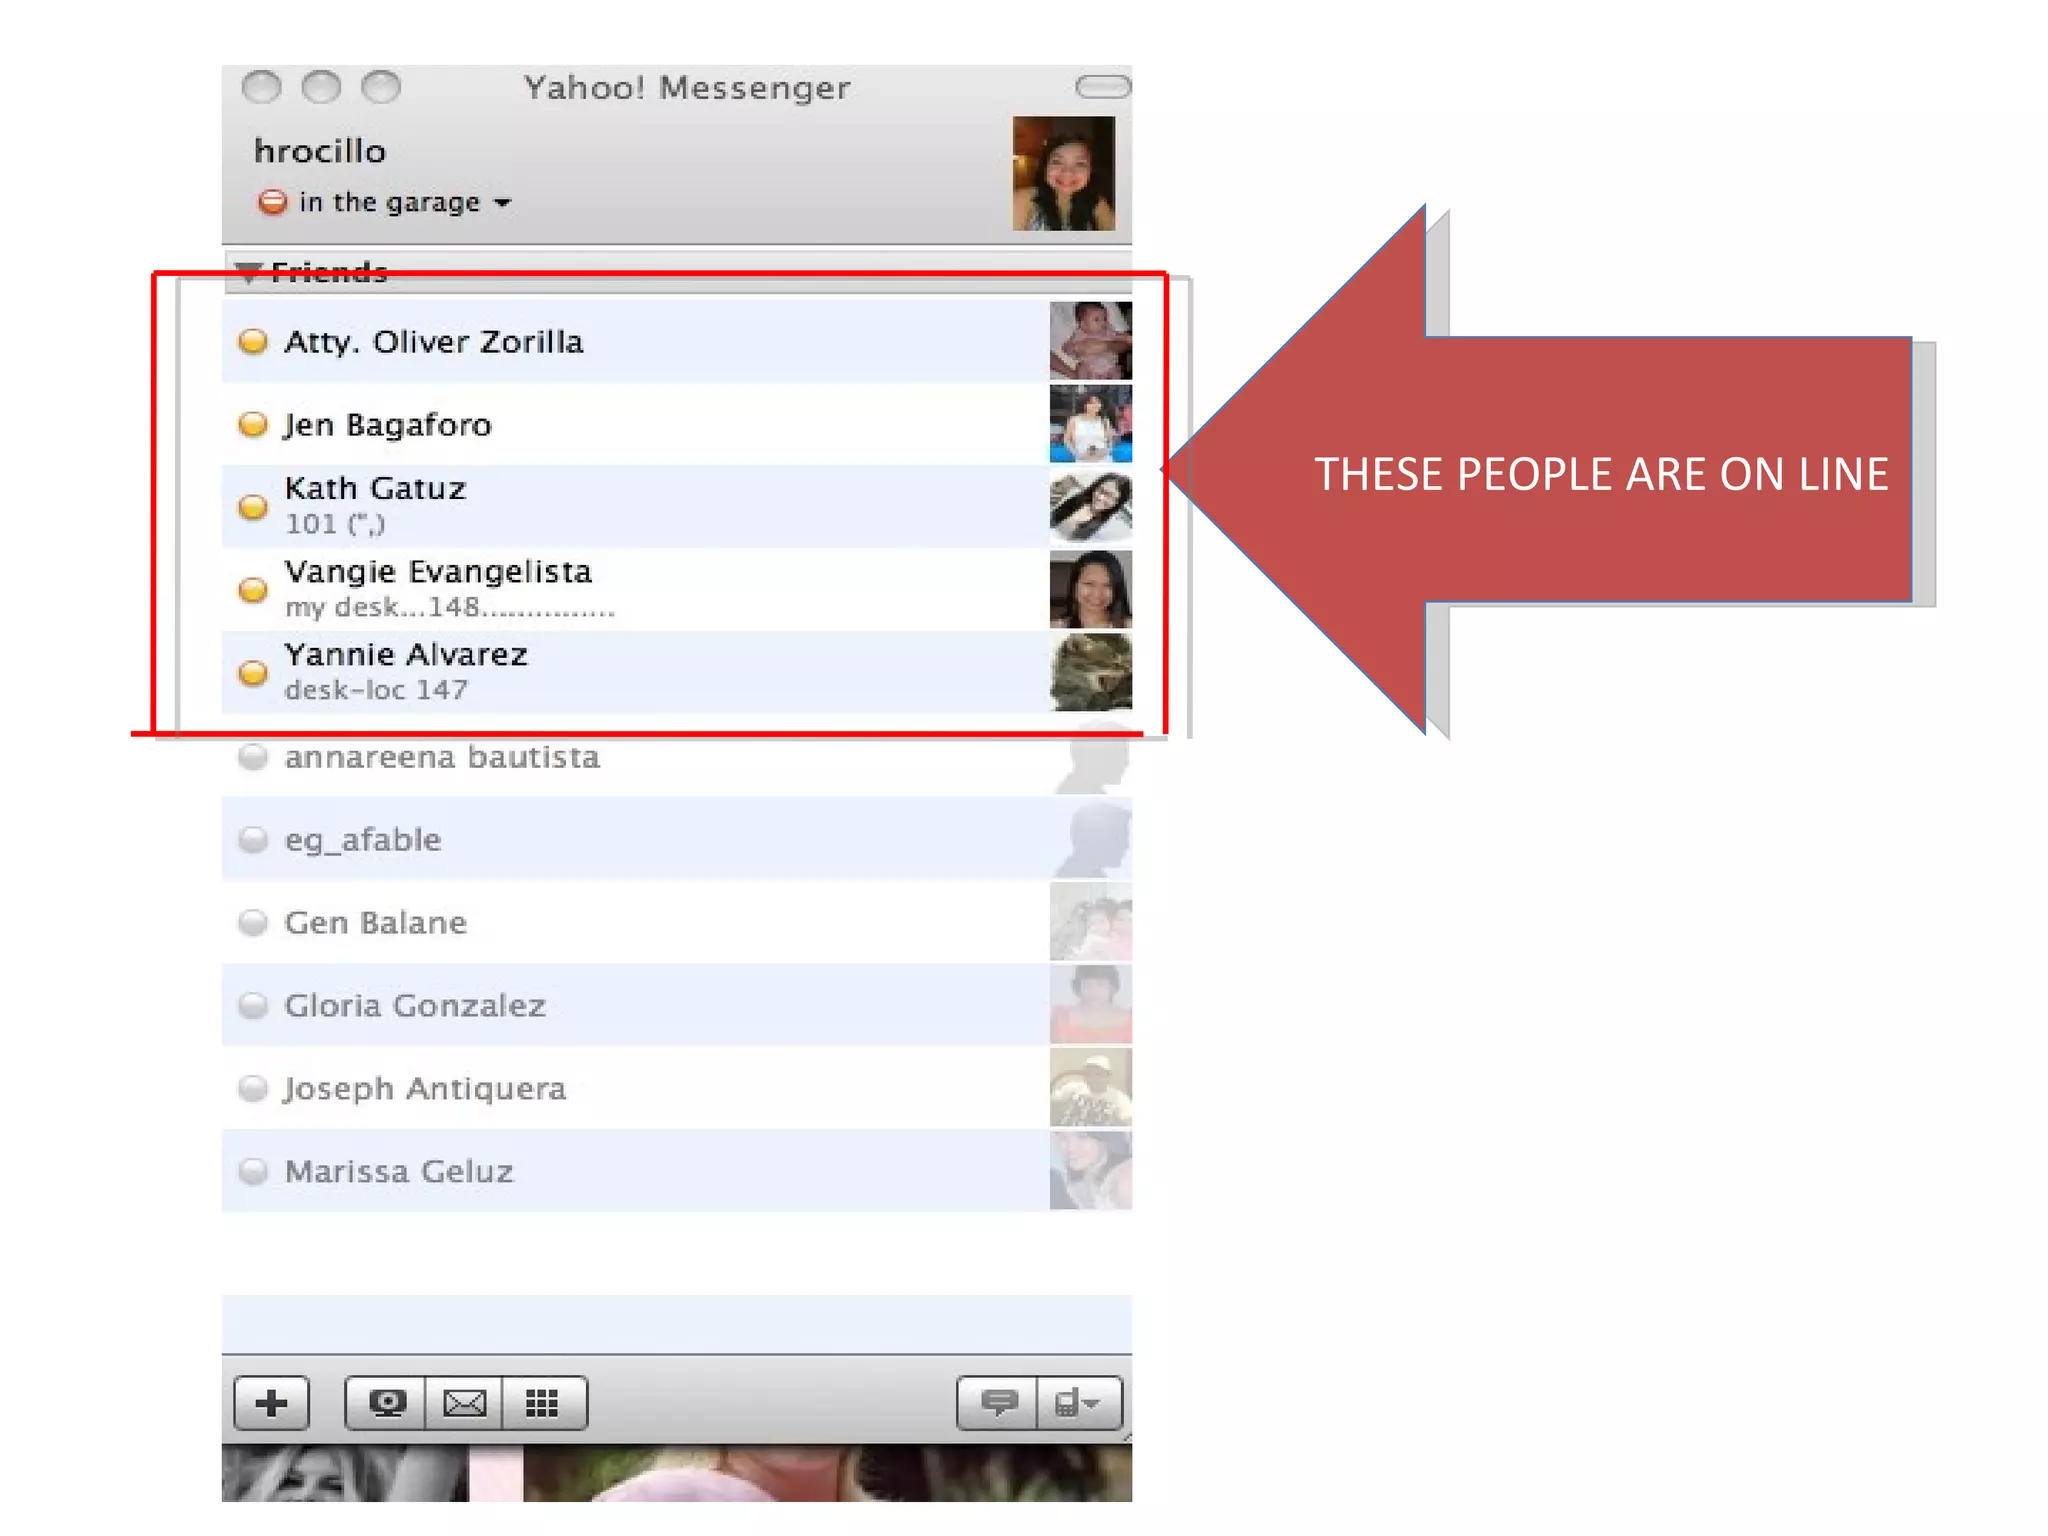Click the Yahoo! Messenger window title
Image resolution: width=2048 pixels, height=1536 pixels.
(687, 88)
